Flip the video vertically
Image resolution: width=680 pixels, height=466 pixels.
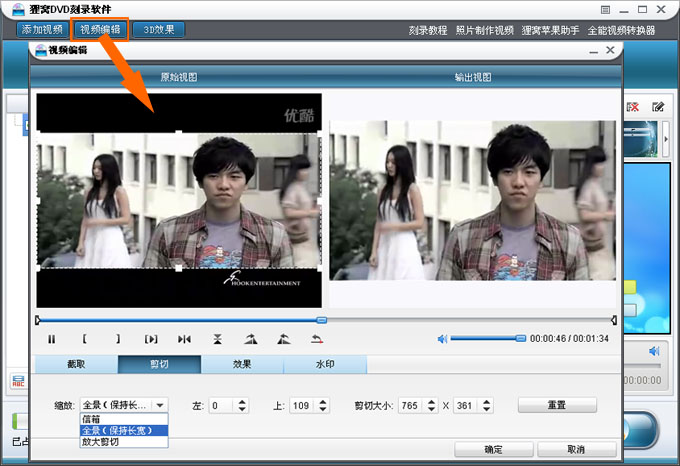click(218, 339)
